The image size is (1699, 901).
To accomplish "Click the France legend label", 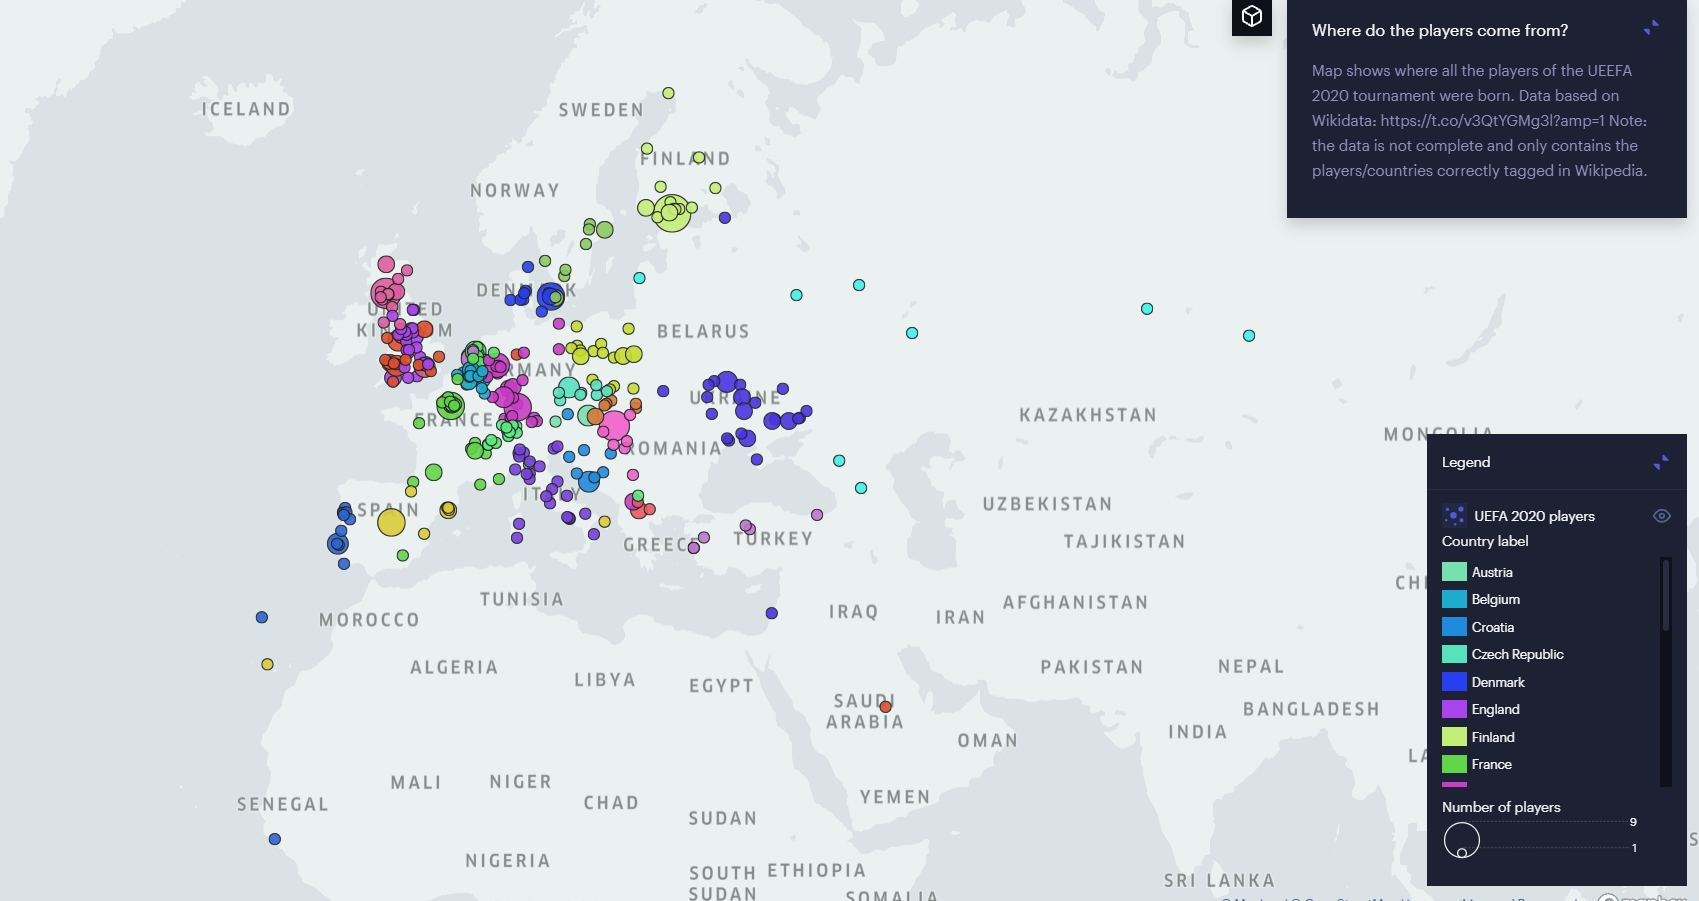I will (1491, 764).
